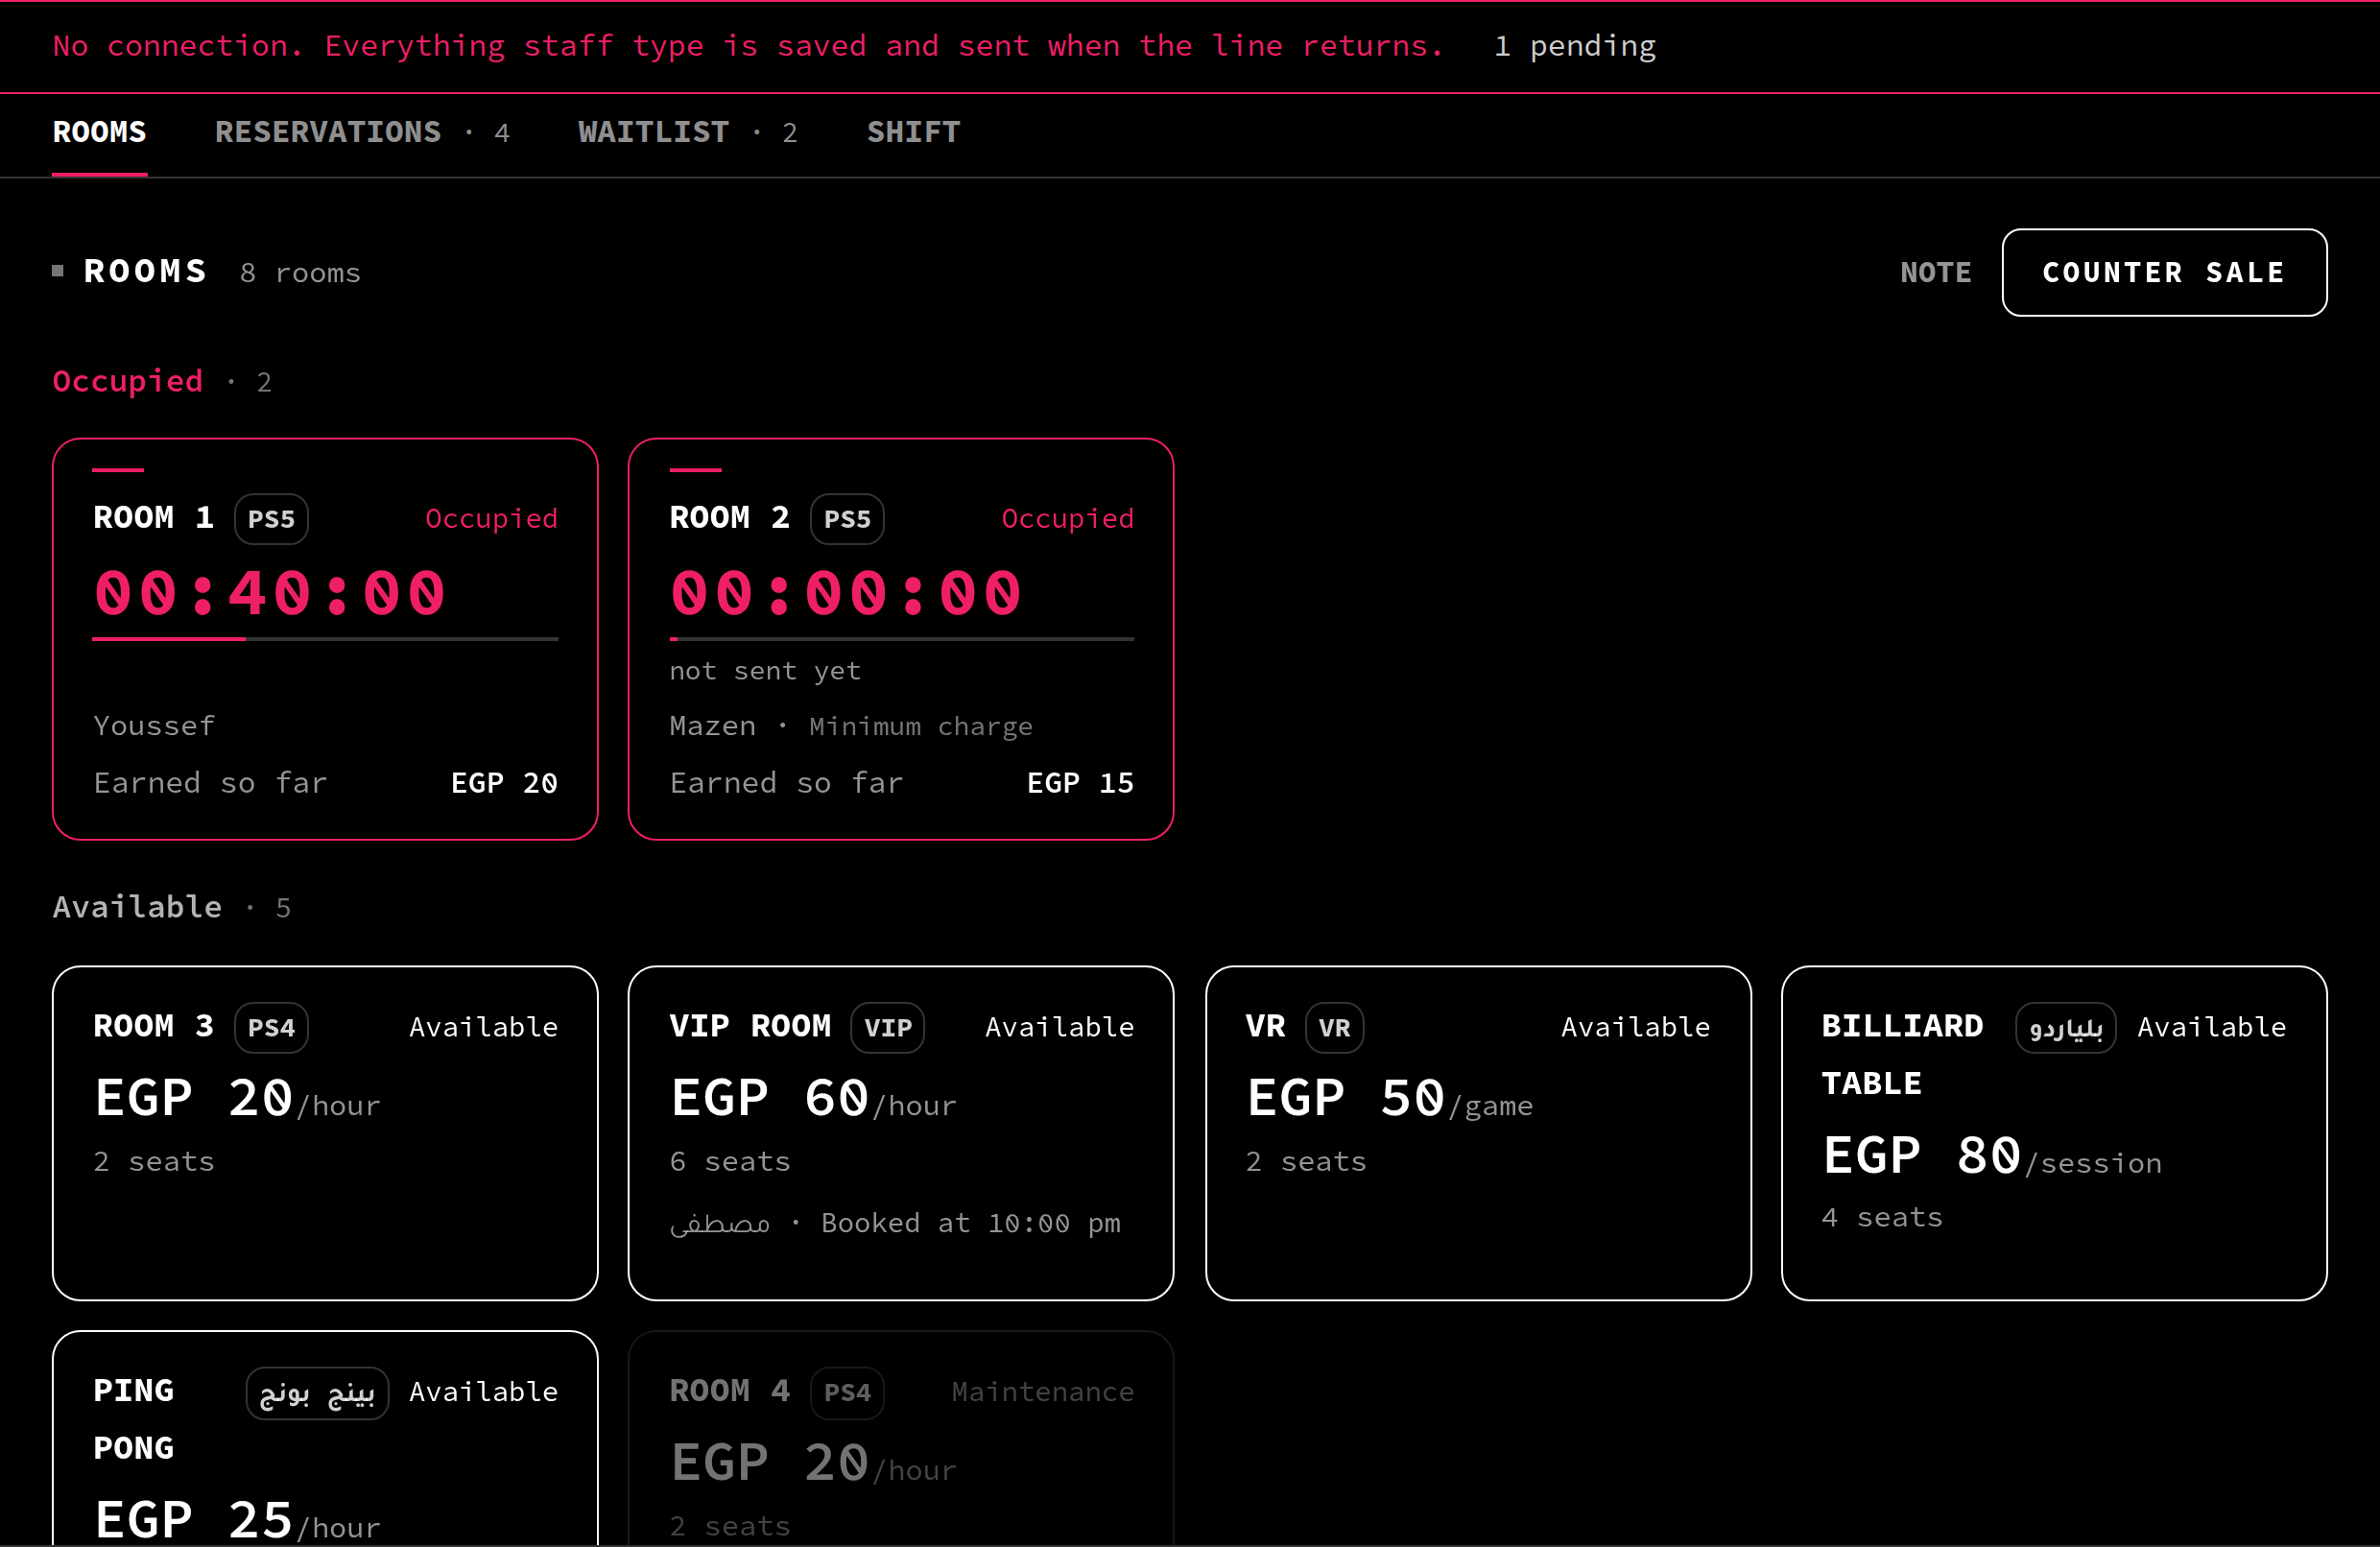Click 'EGP 50/game' on VR card

(x=1389, y=1099)
